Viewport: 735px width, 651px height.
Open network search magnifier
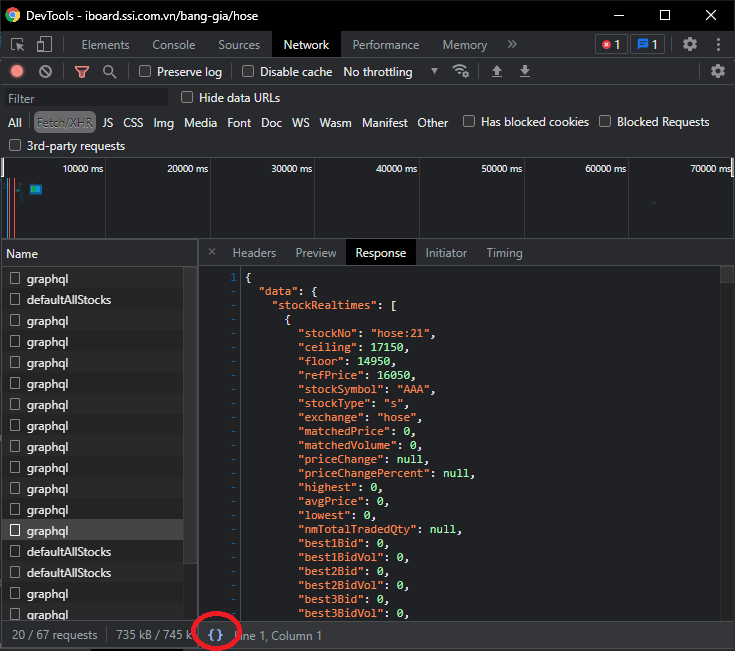[109, 71]
